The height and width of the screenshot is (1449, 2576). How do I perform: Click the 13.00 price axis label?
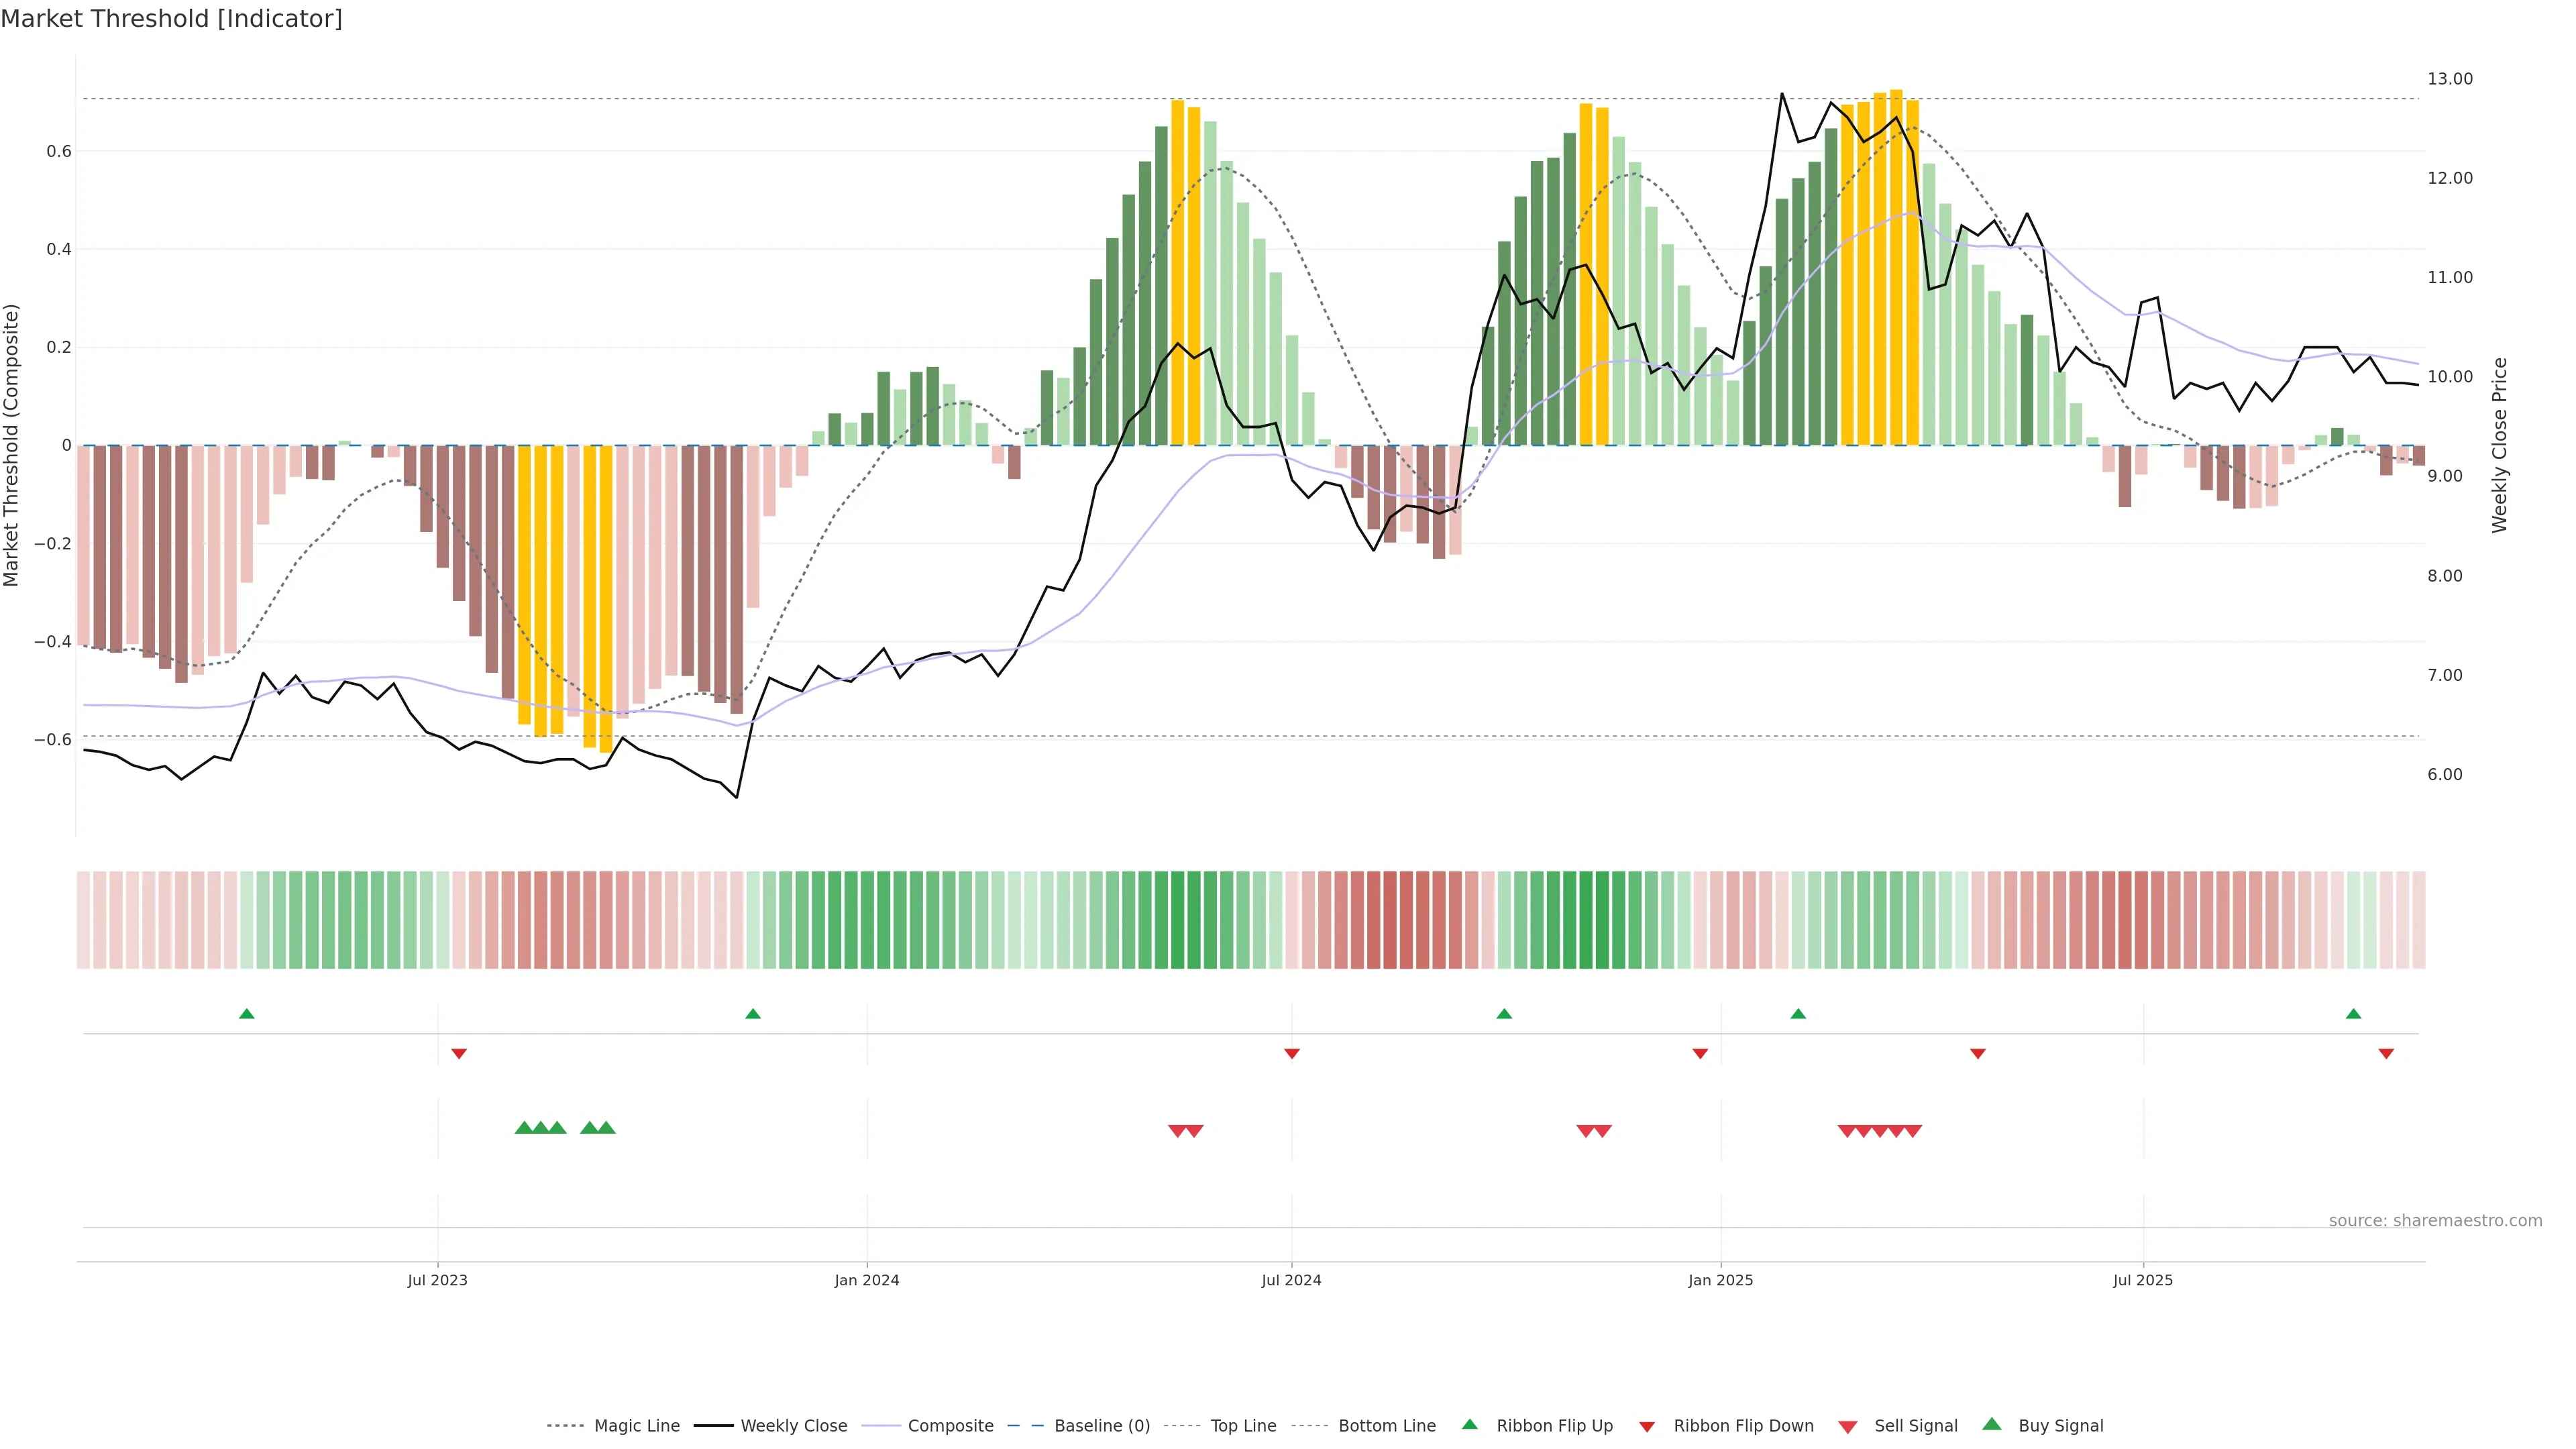pyautogui.click(x=2450, y=79)
